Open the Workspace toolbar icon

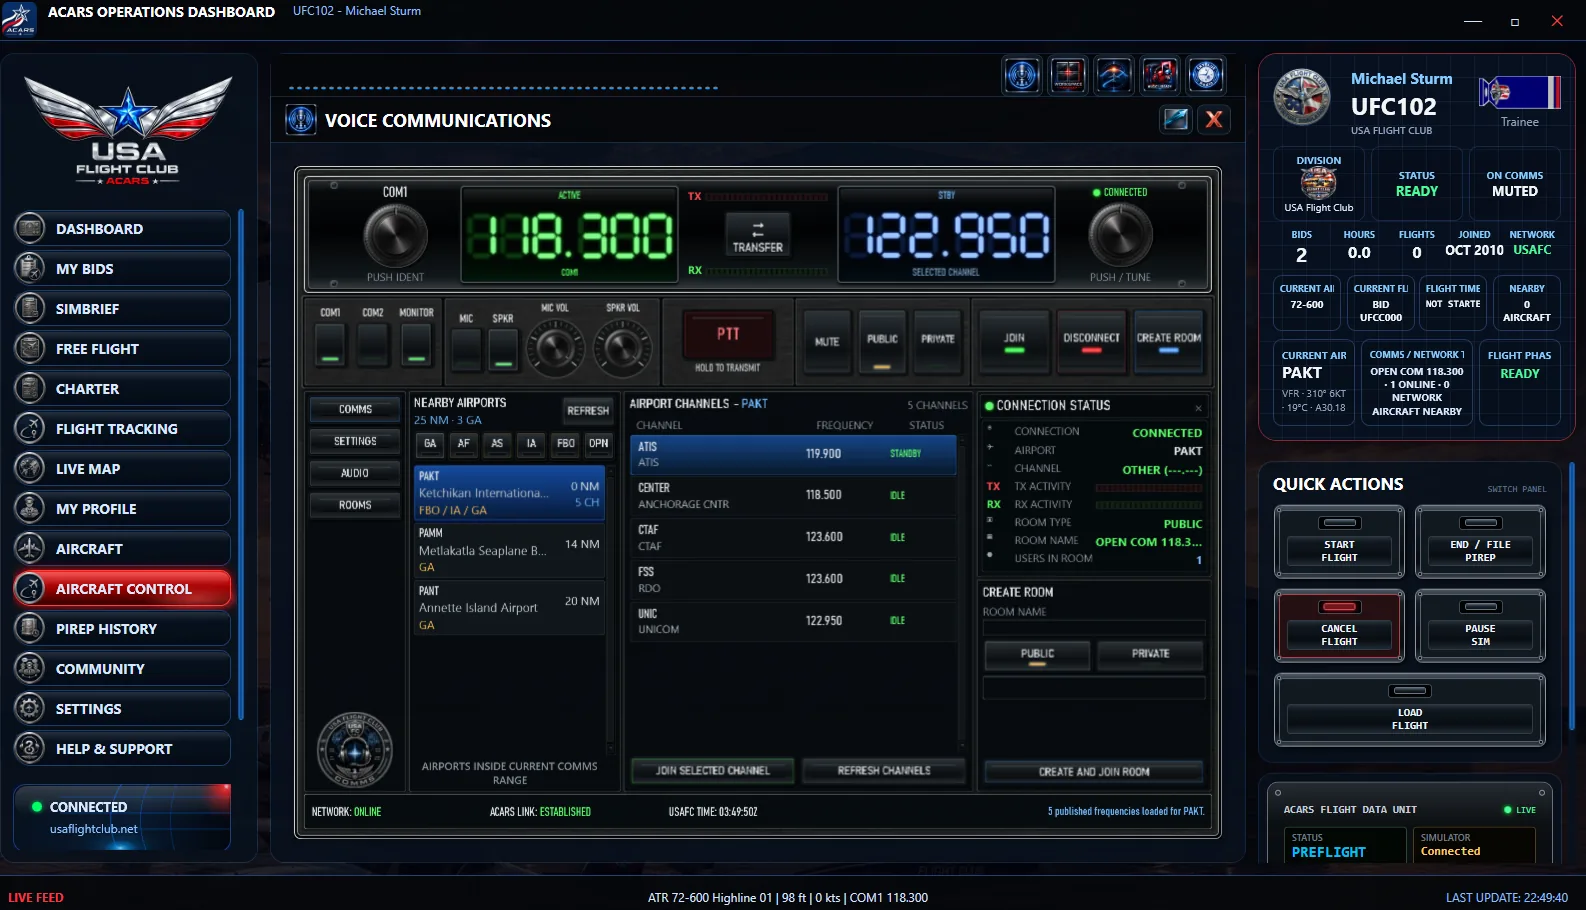(1068, 75)
